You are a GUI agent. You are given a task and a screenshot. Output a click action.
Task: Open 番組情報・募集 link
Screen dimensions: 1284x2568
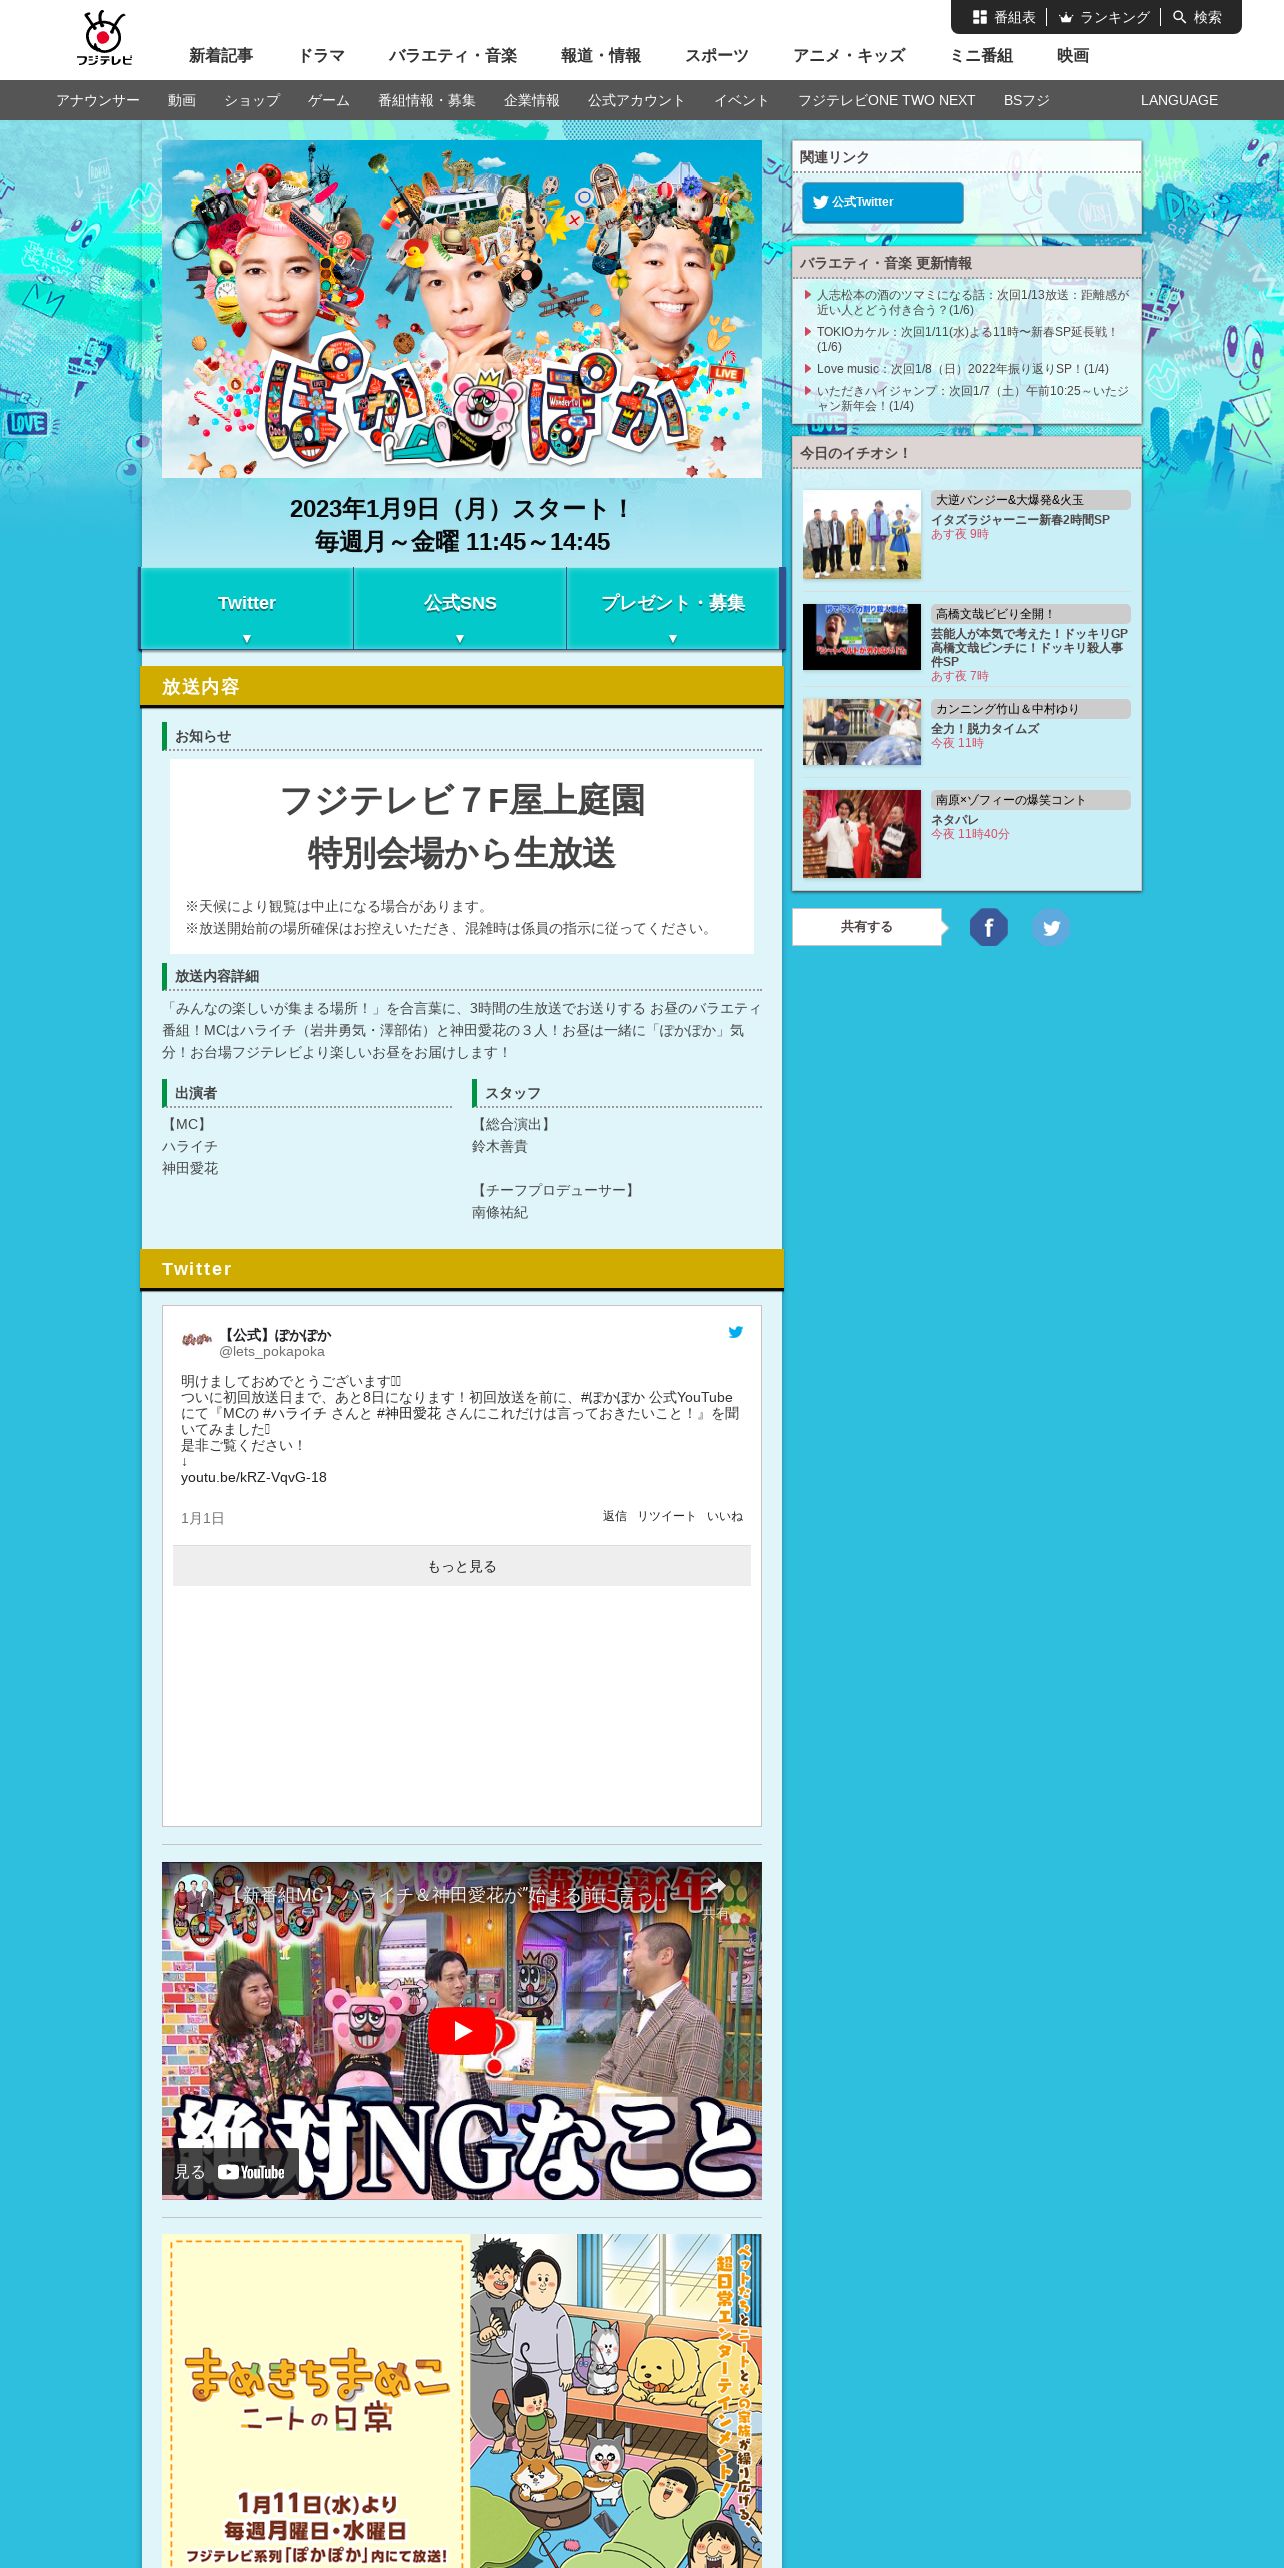coord(427,100)
